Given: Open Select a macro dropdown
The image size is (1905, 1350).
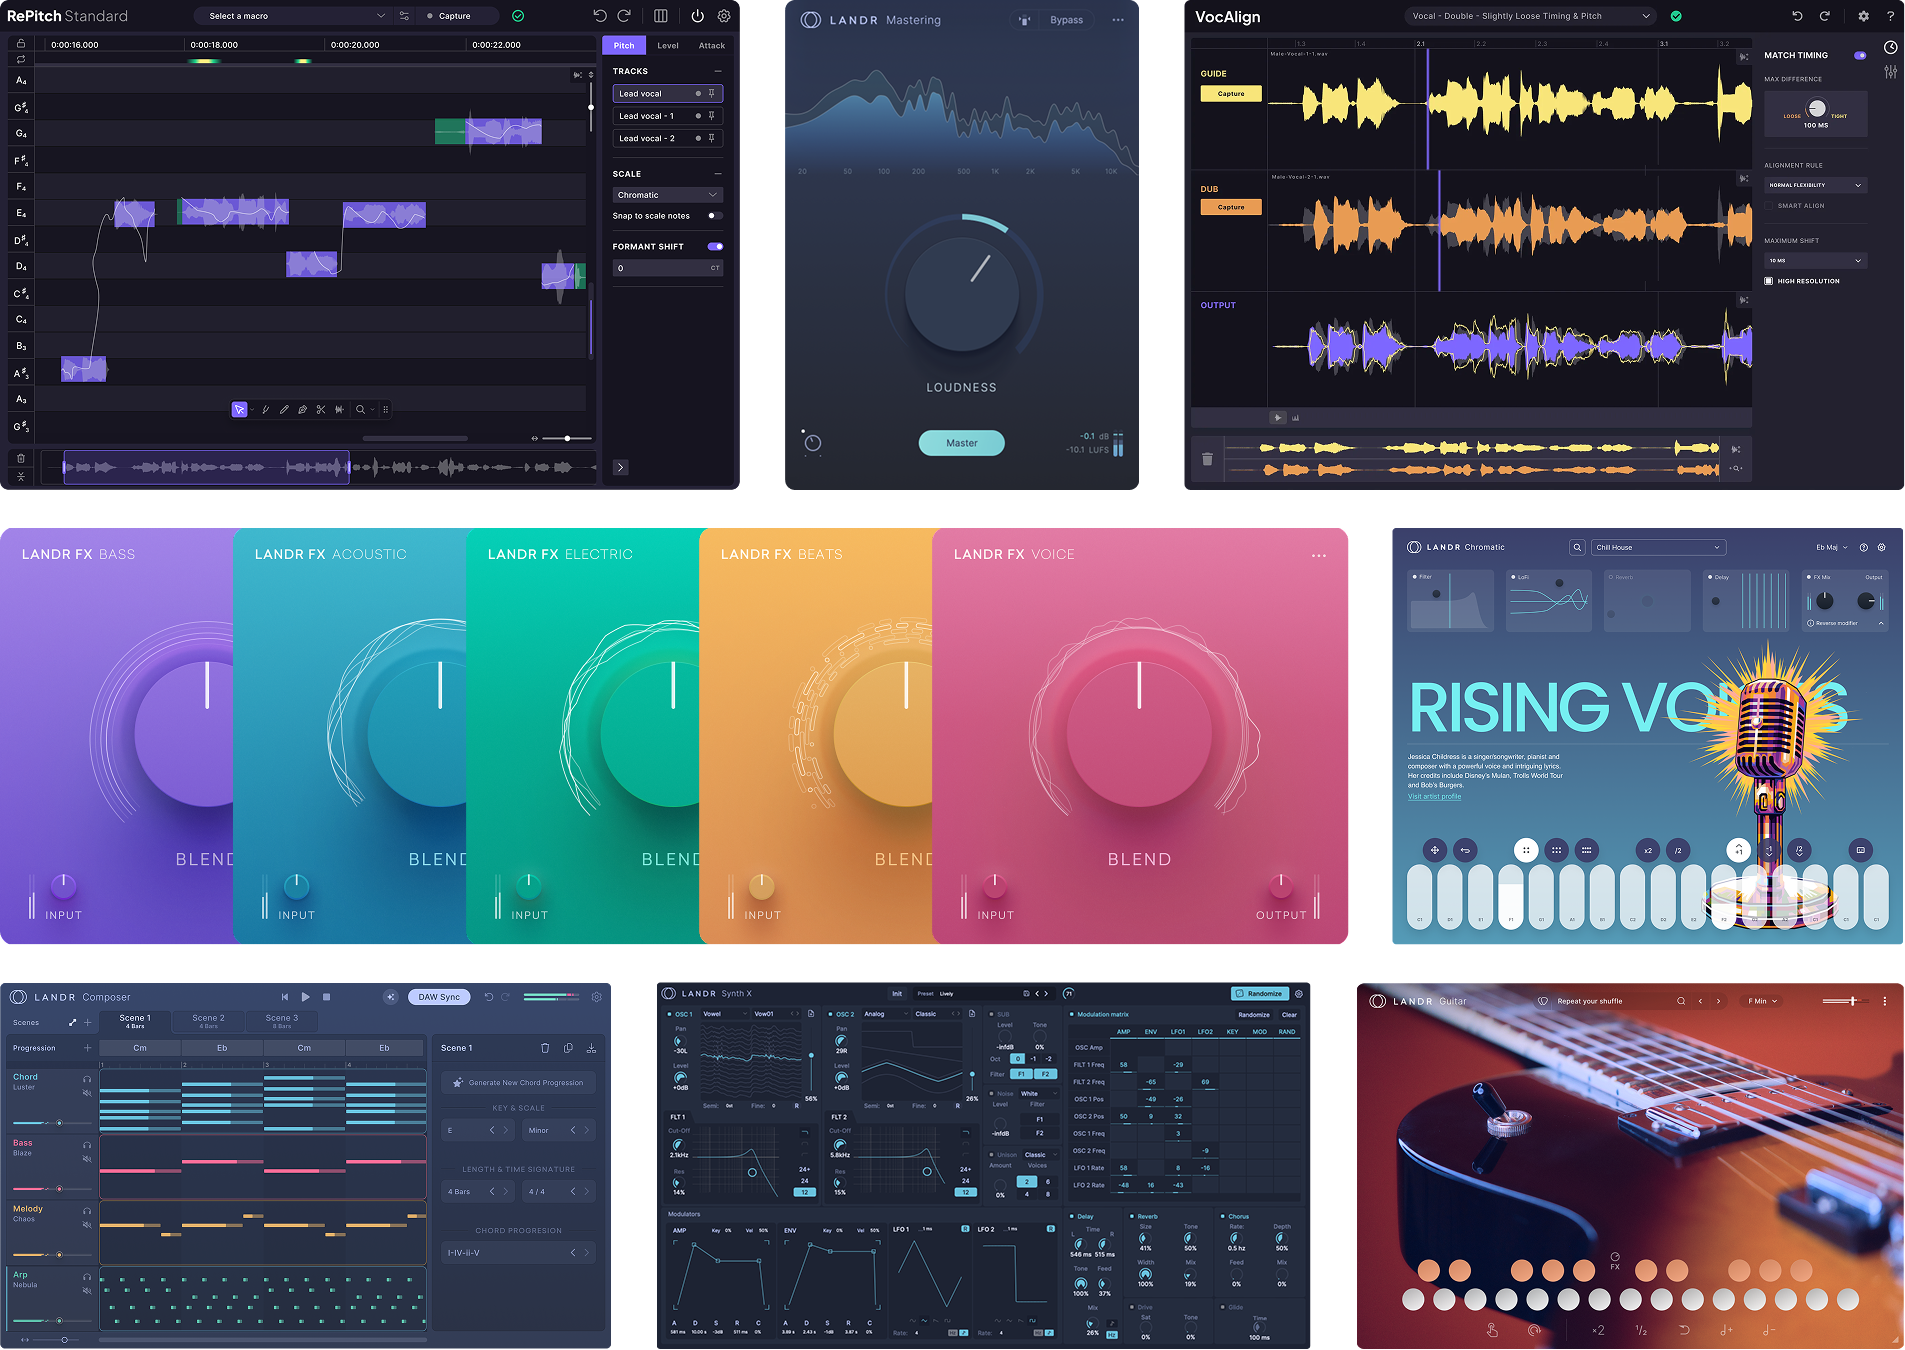Looking at the screenshot, I should click(295, 16).
